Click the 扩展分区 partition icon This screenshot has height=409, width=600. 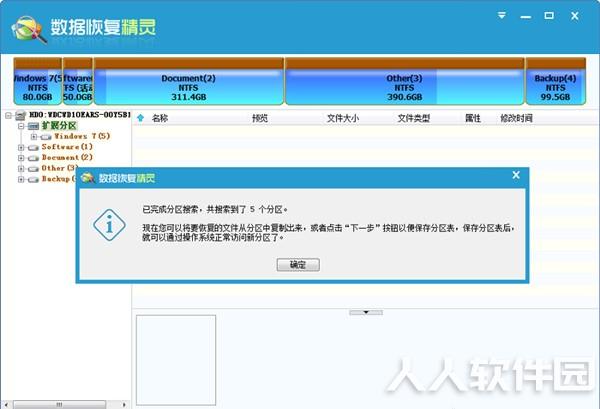(x=34, y=125)
